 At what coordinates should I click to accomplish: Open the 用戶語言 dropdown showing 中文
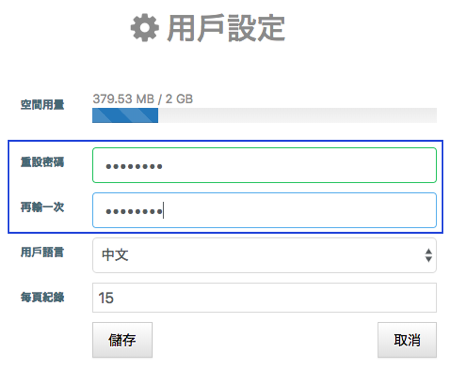(x=264, y=255)
